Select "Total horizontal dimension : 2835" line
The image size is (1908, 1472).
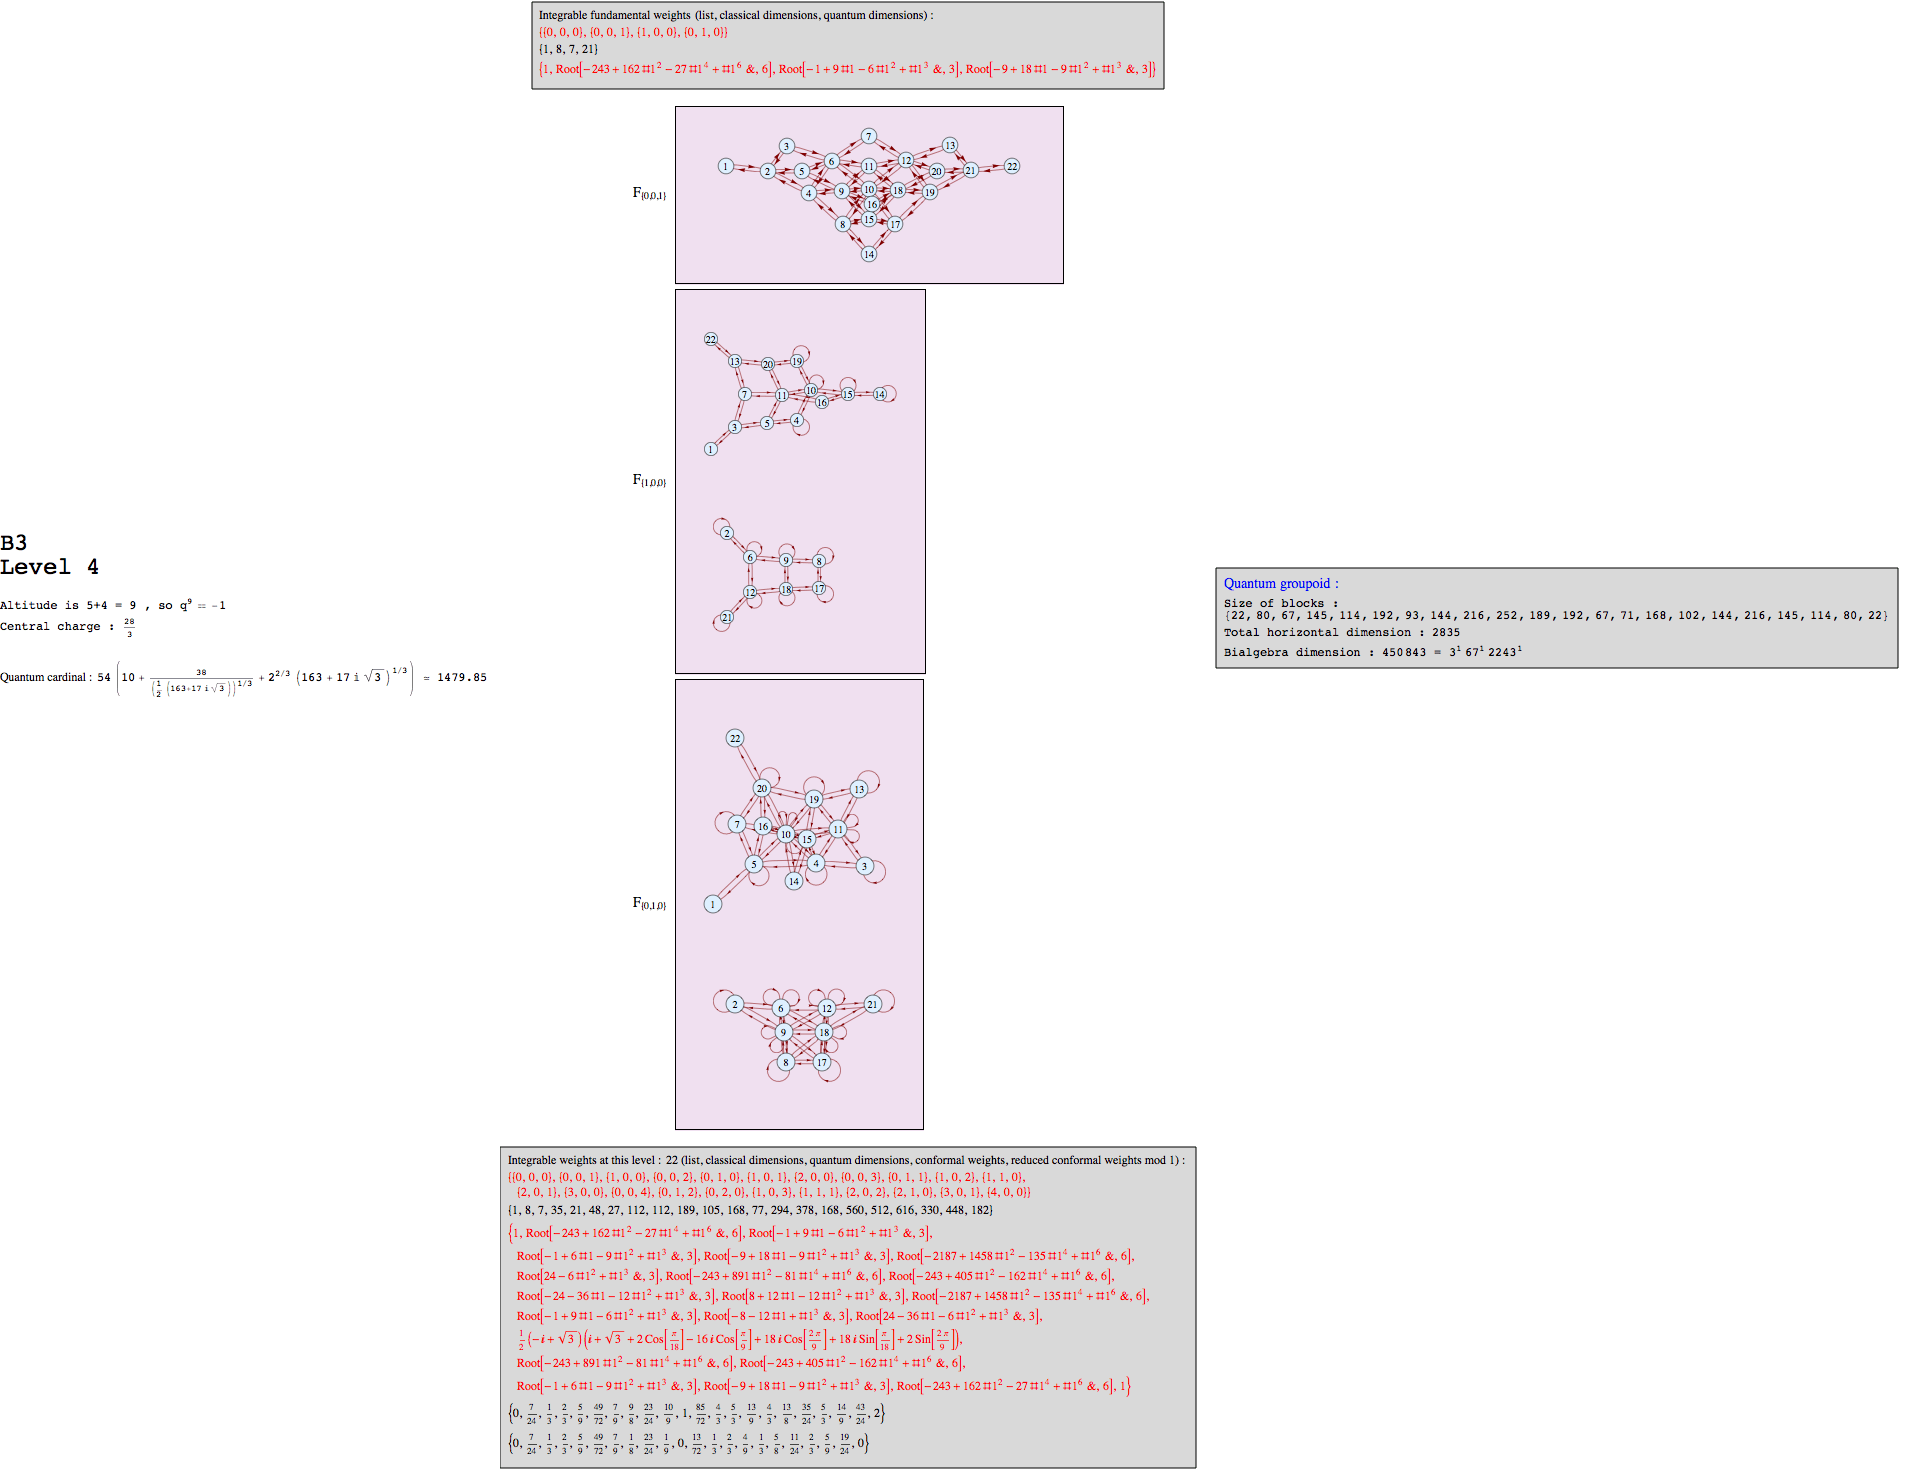[x=1342, y=632]
